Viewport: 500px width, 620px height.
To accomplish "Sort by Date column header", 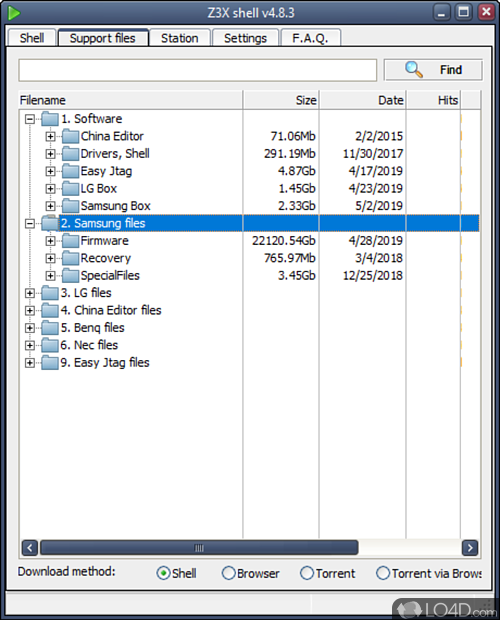I will (x=363, y=100).
